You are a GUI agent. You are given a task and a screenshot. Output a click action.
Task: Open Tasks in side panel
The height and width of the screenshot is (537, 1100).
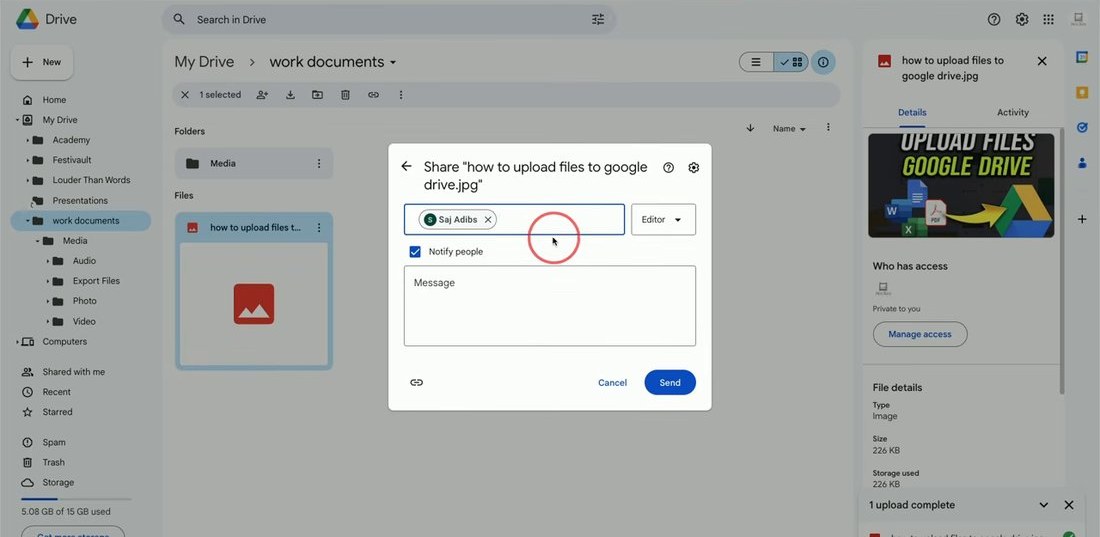click(x=1082, y=128)
